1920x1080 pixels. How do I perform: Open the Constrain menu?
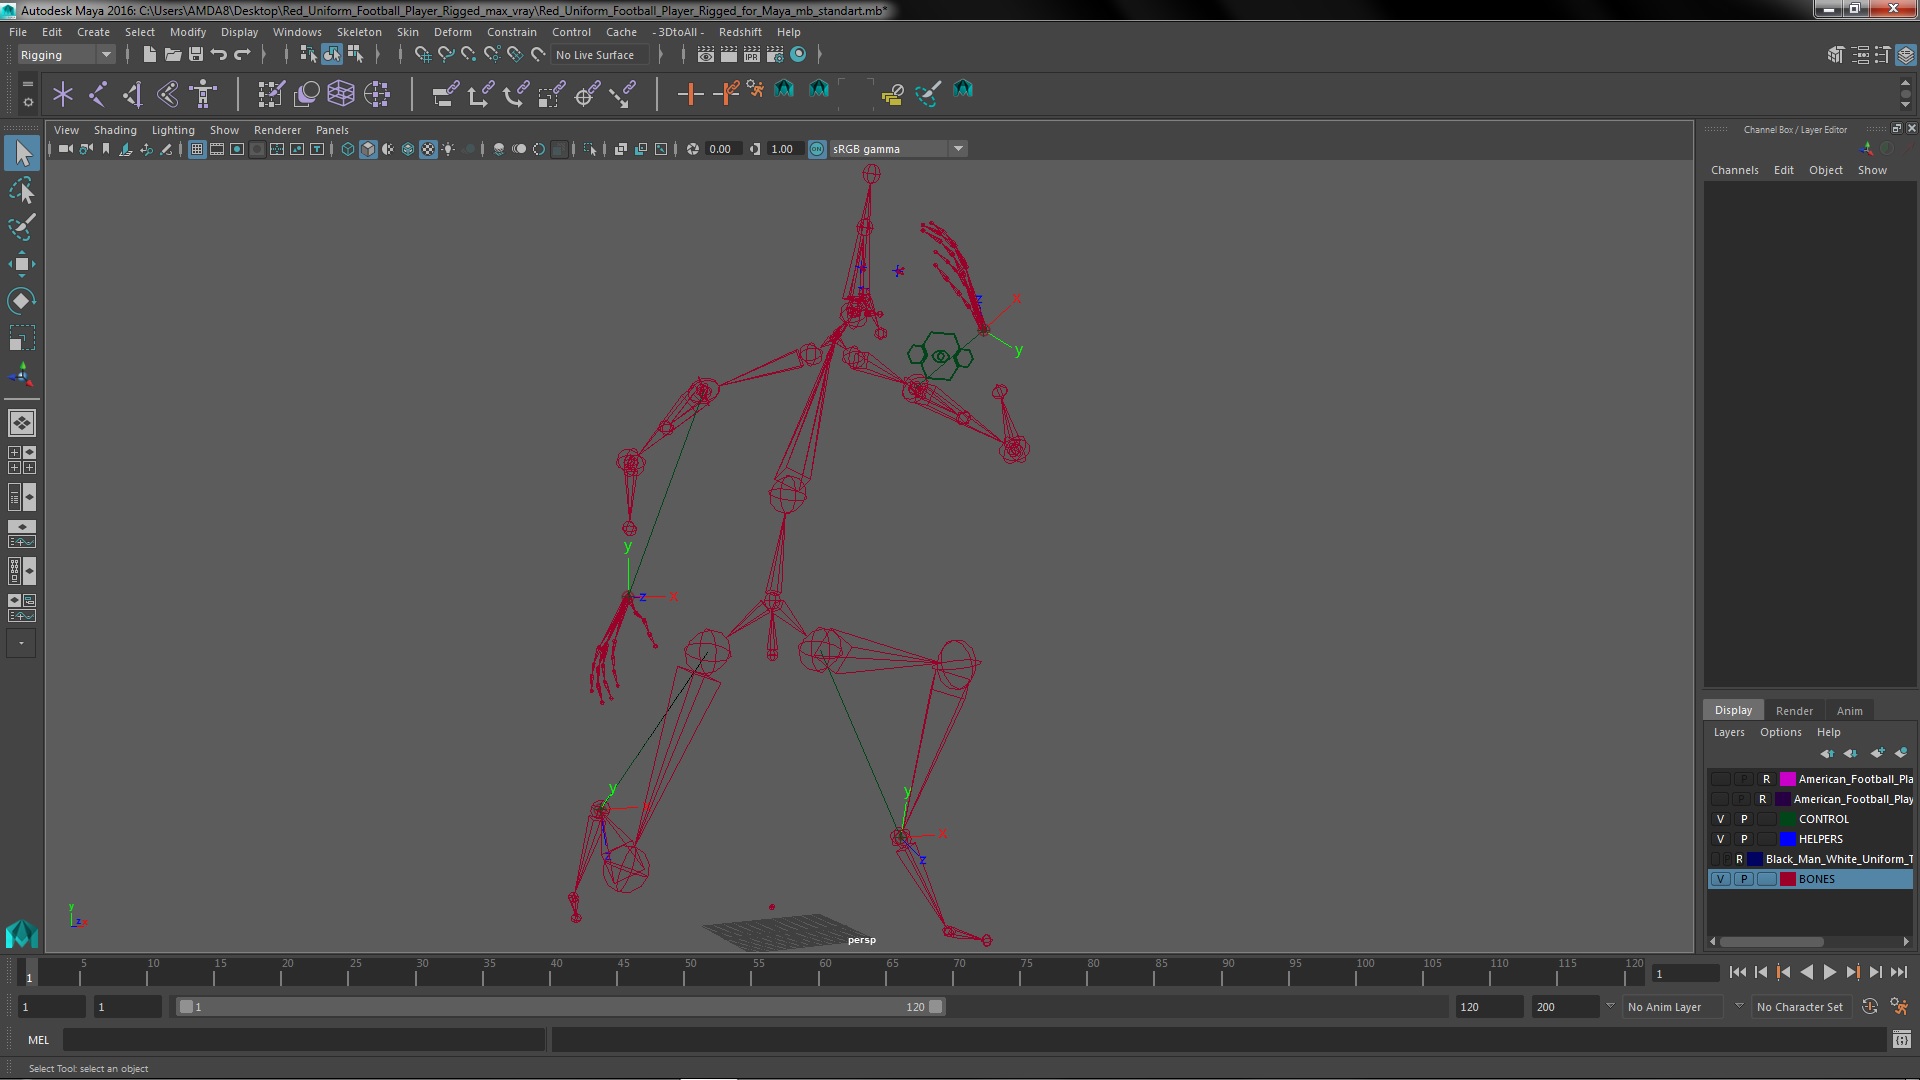(x=511, y=32)
